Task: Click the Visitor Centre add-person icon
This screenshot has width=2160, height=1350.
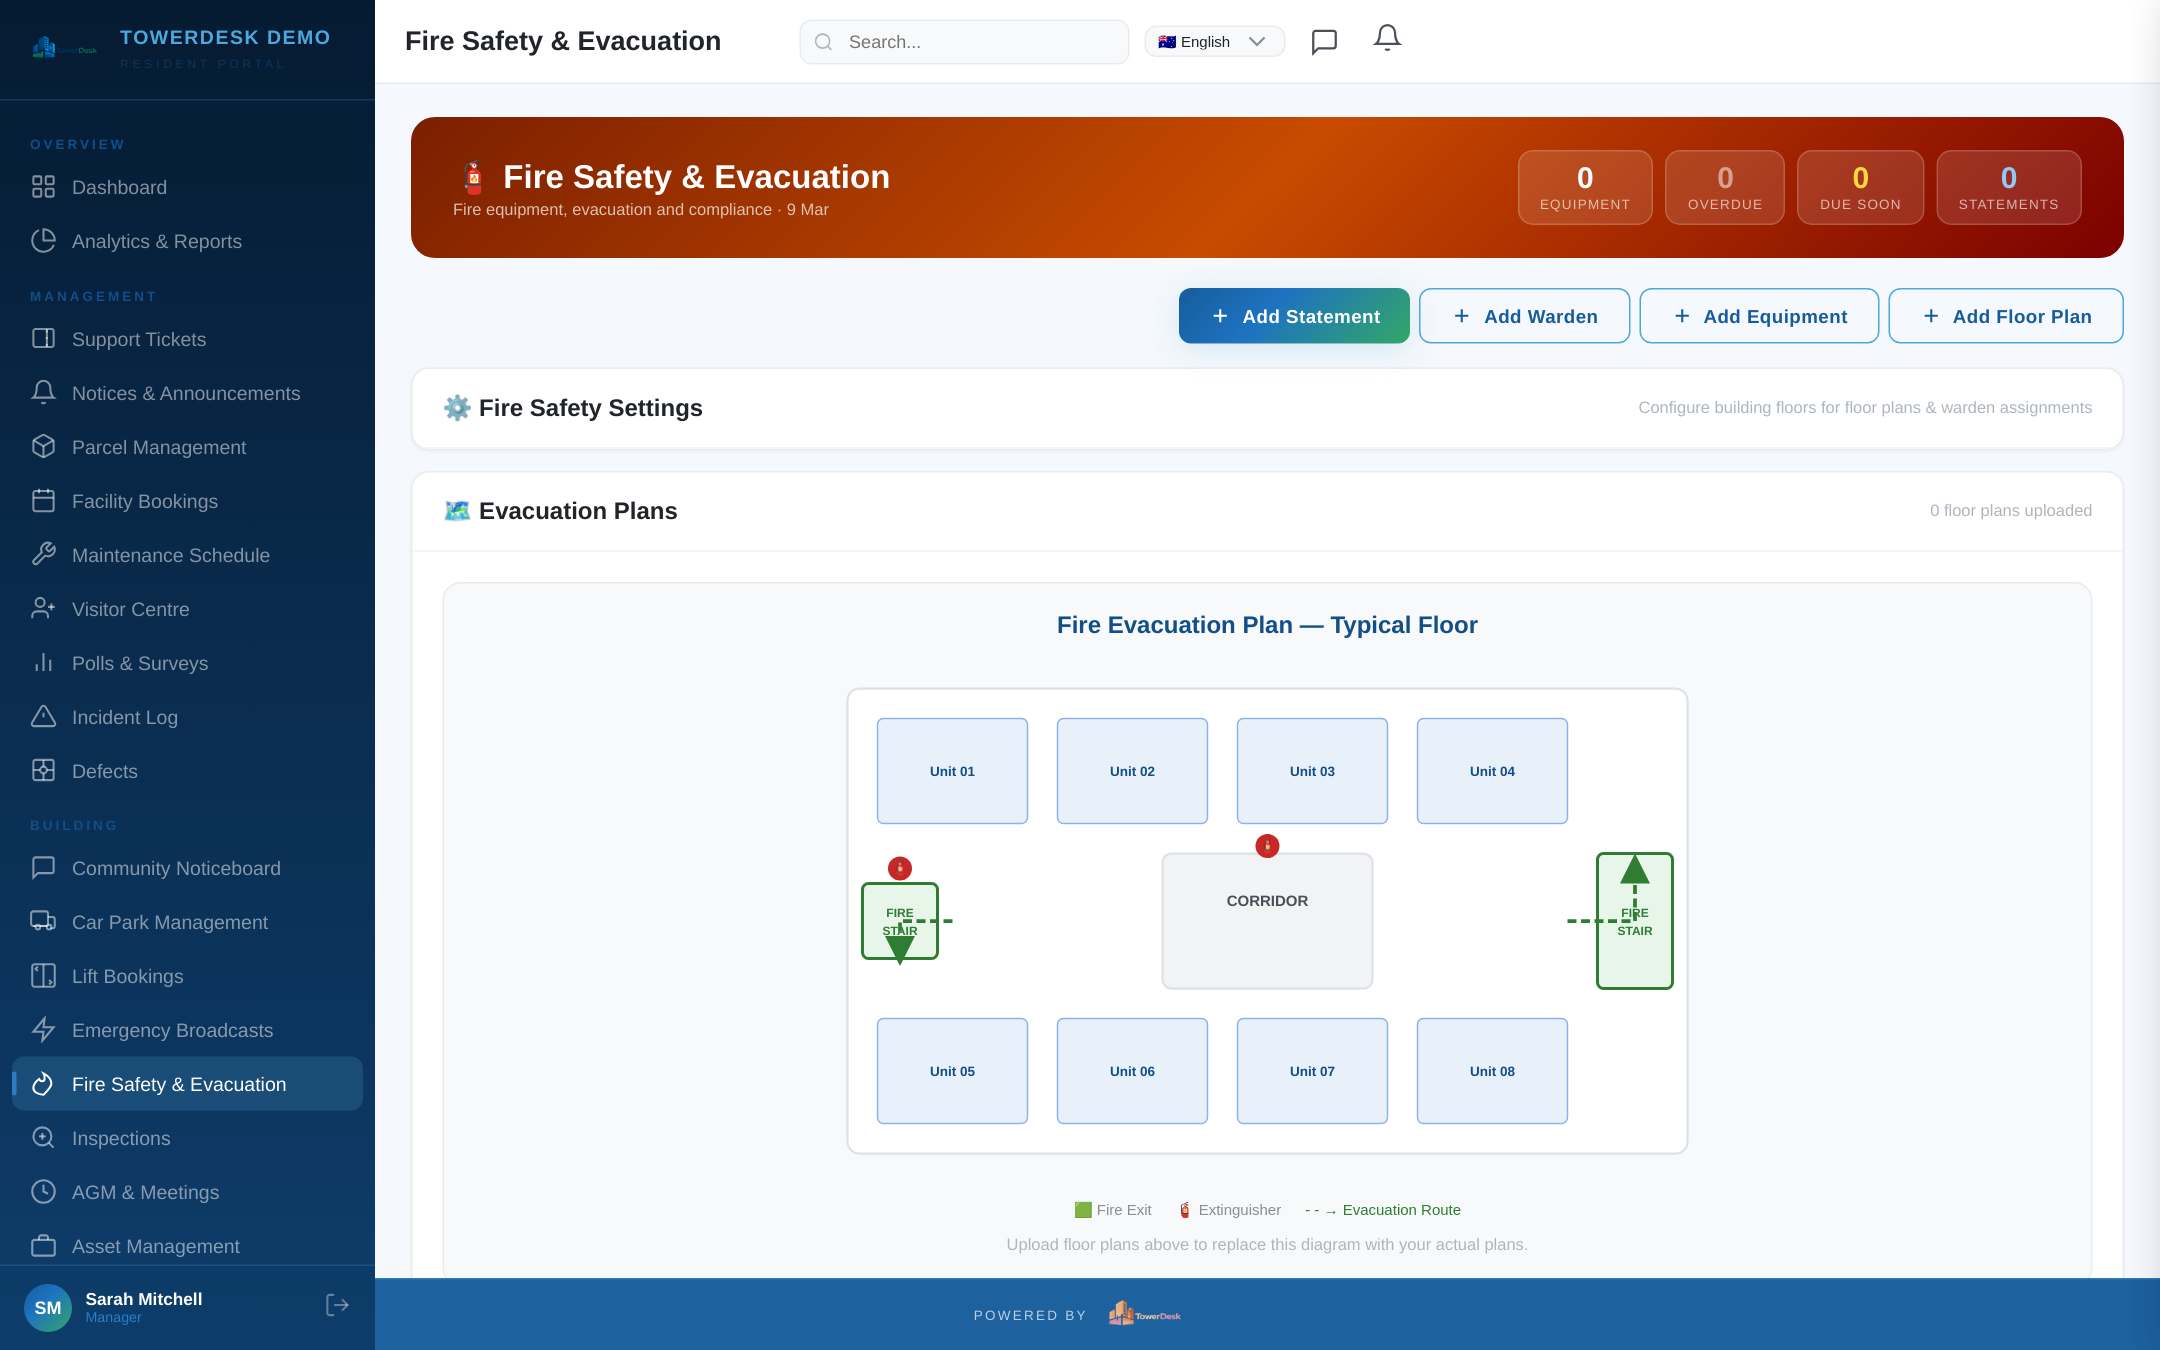Action: [44, 609]
